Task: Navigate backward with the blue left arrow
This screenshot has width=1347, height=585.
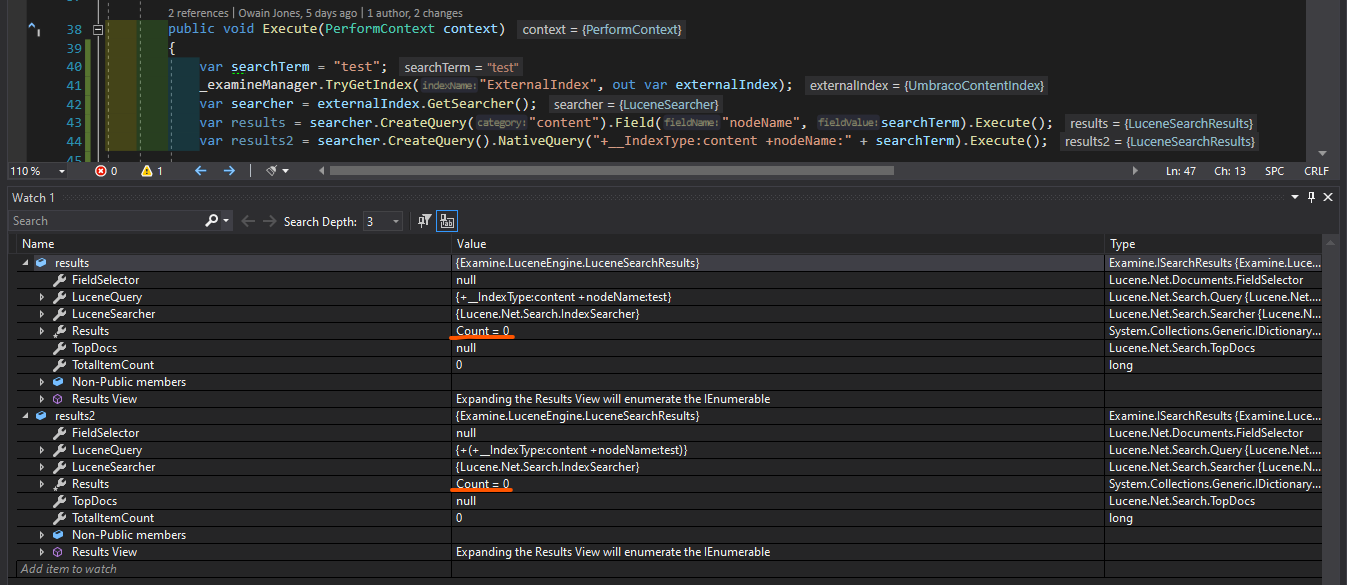Action: (x=200, y=171)
